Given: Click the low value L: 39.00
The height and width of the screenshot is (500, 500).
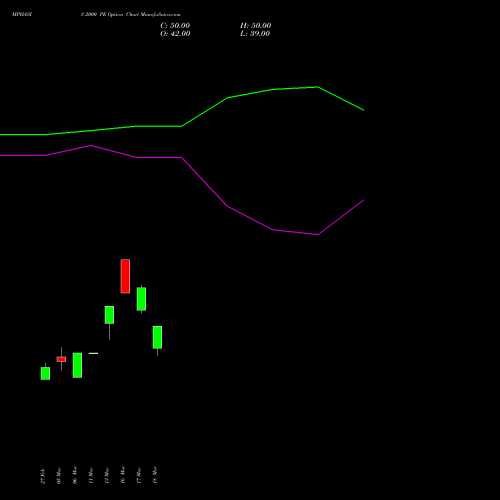Looking at the screenshot, I should pyautogui.click(x=255, y=34).
